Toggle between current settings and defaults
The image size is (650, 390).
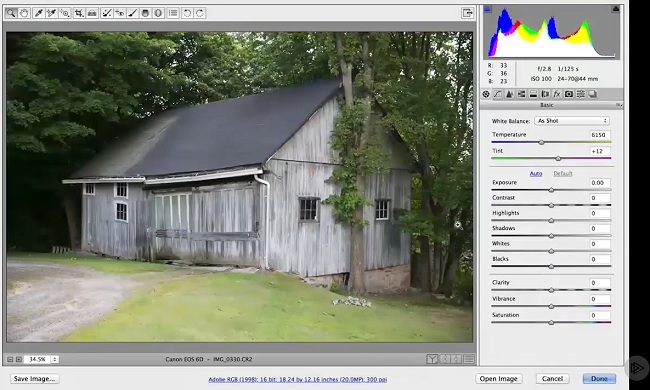469,359
